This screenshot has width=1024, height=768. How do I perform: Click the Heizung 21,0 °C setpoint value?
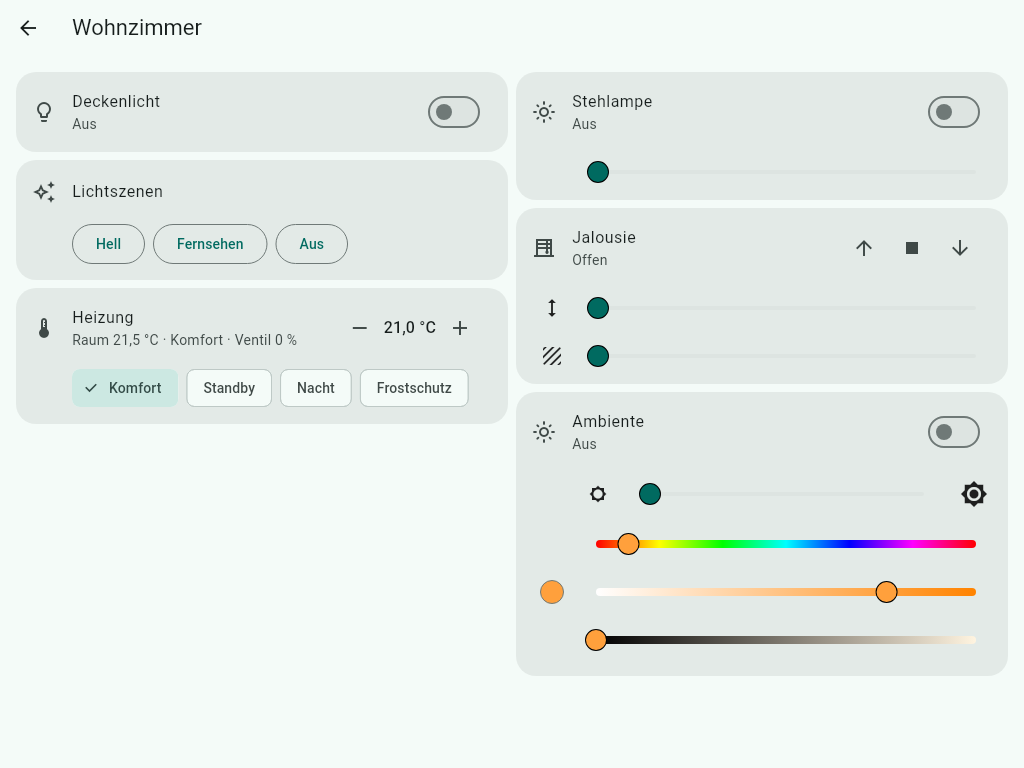pos(409,328)
